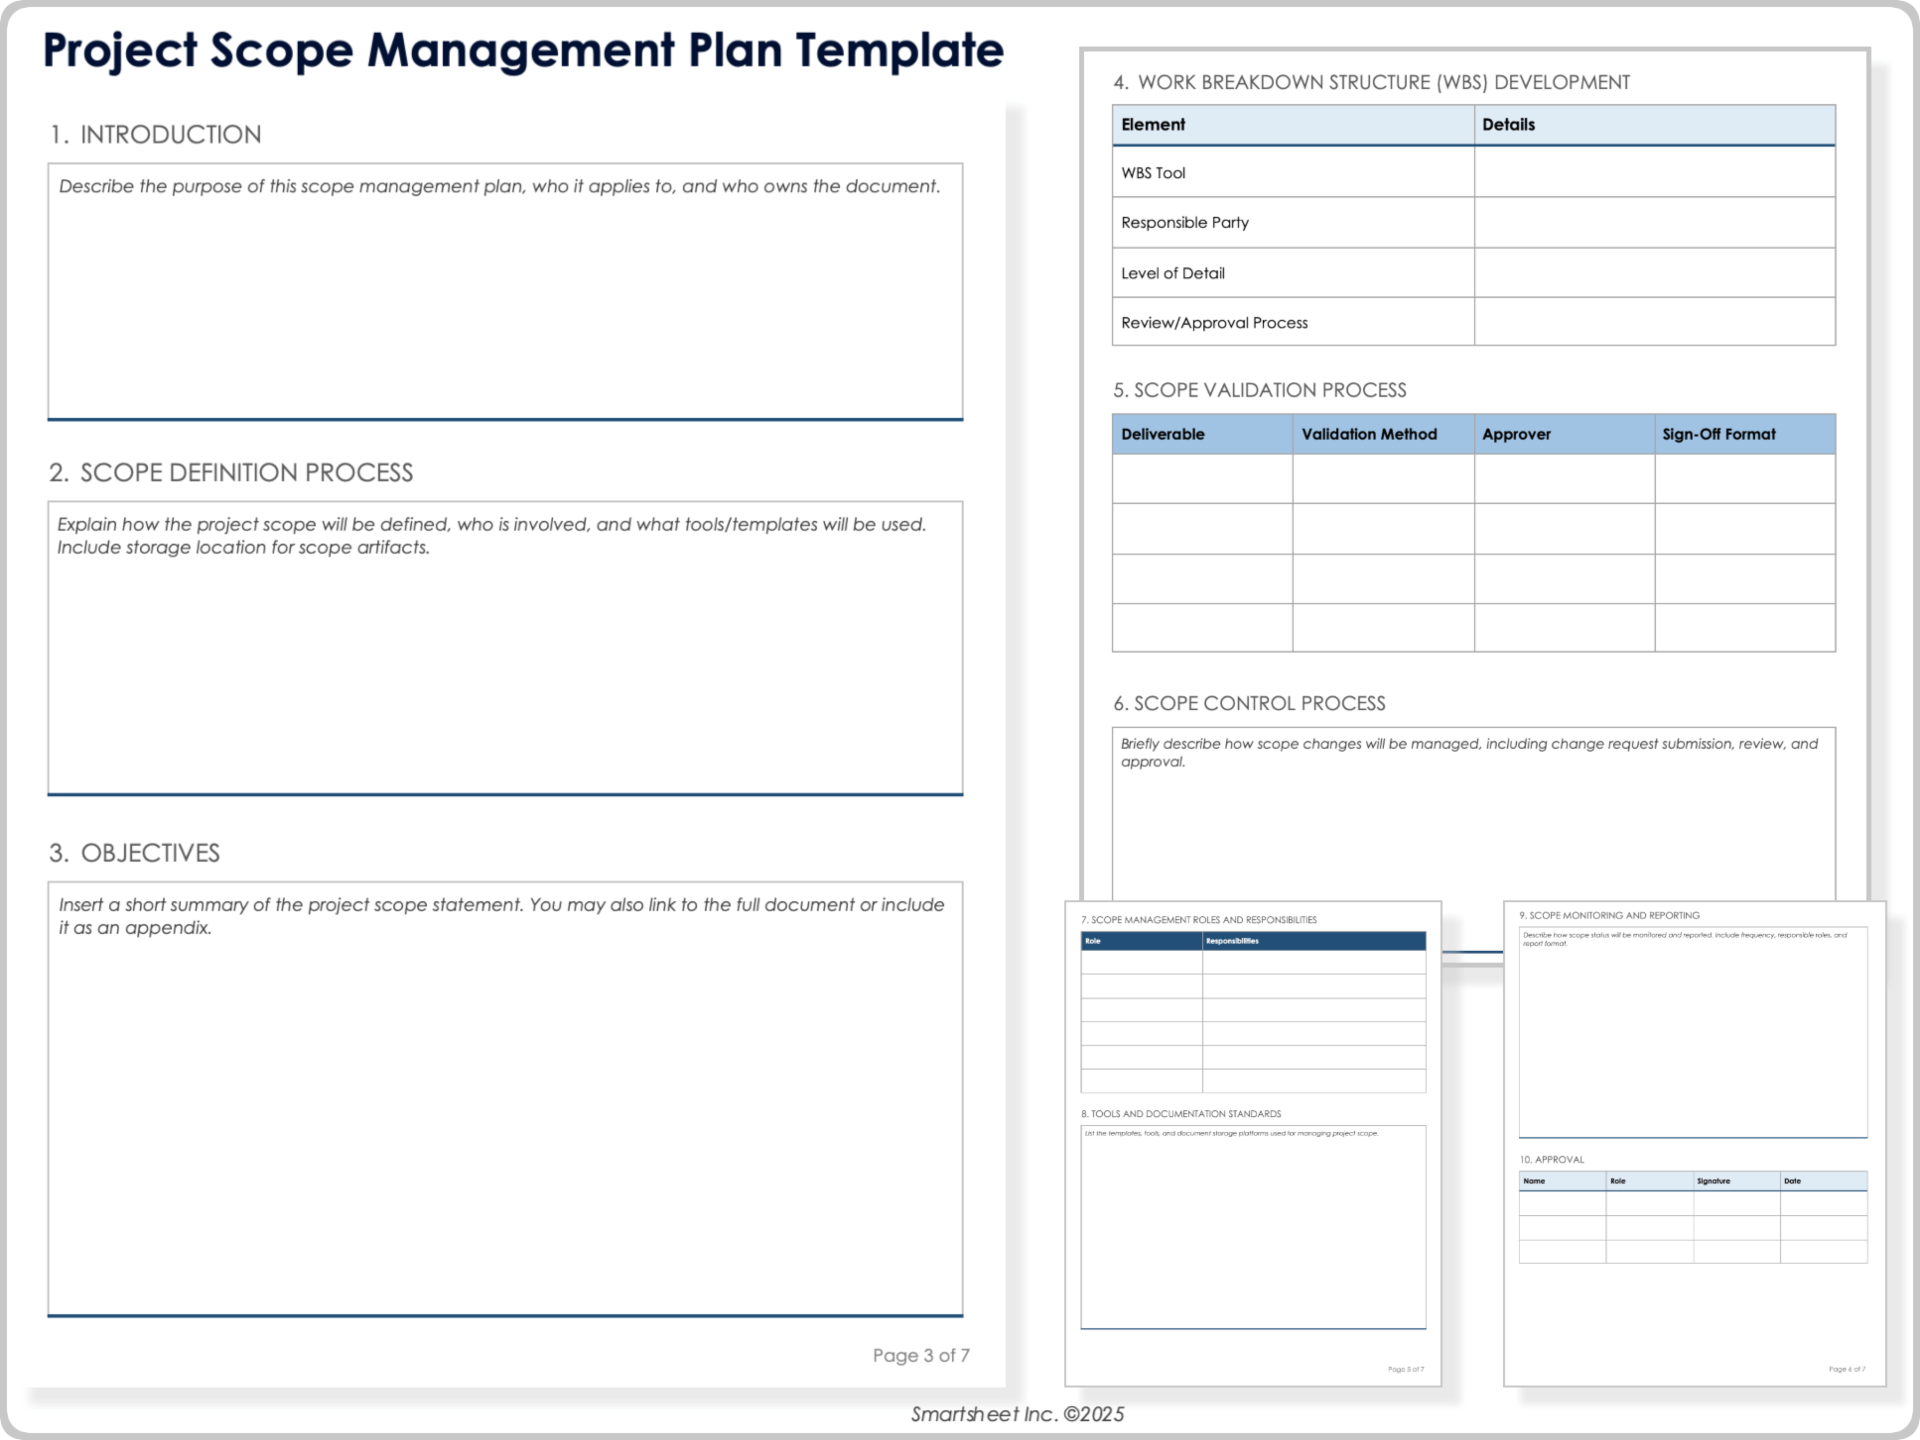Viewport: 1920px width, 1440px height.
Task: Click the Scope Definition Process text area
Action: click(505, 650)
